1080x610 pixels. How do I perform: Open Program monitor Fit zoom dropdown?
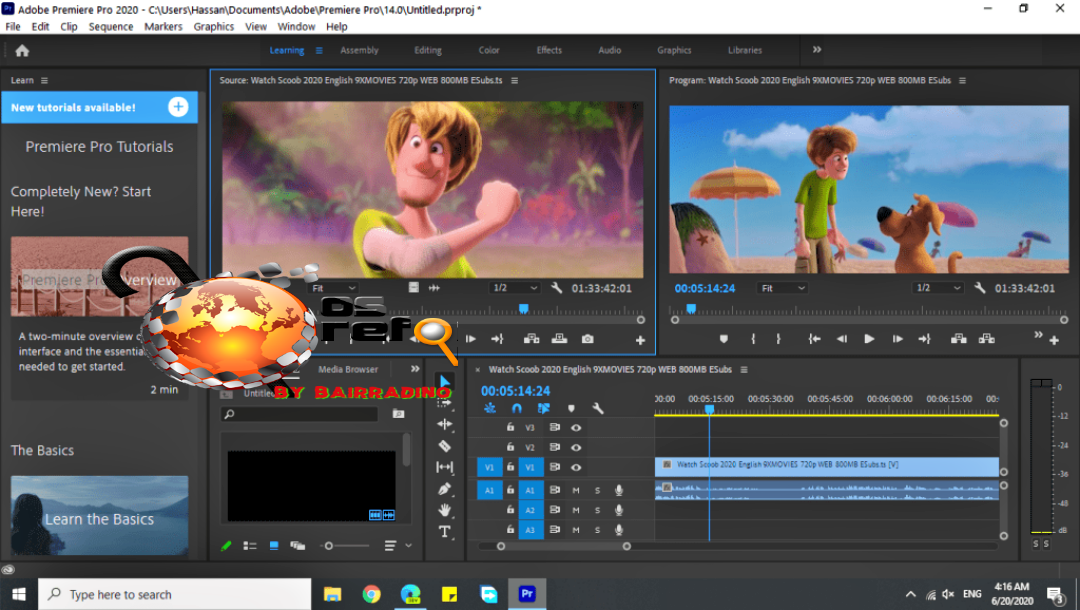click(x=782, y=288)
